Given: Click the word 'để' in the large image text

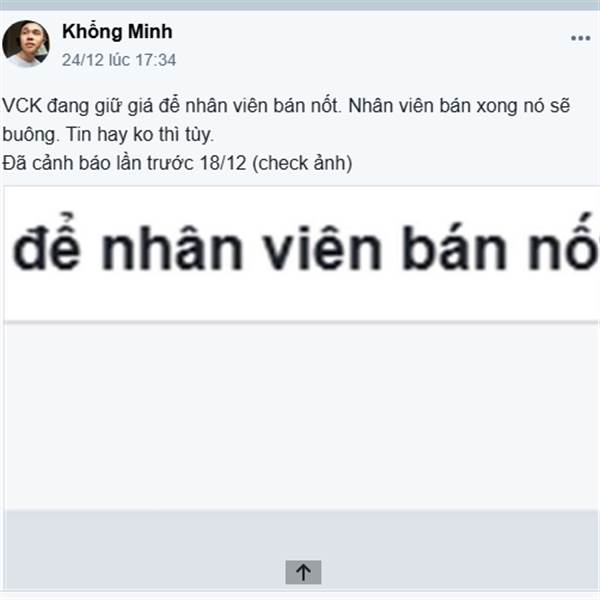Looking at the screenshot, I should coord(47,242).
